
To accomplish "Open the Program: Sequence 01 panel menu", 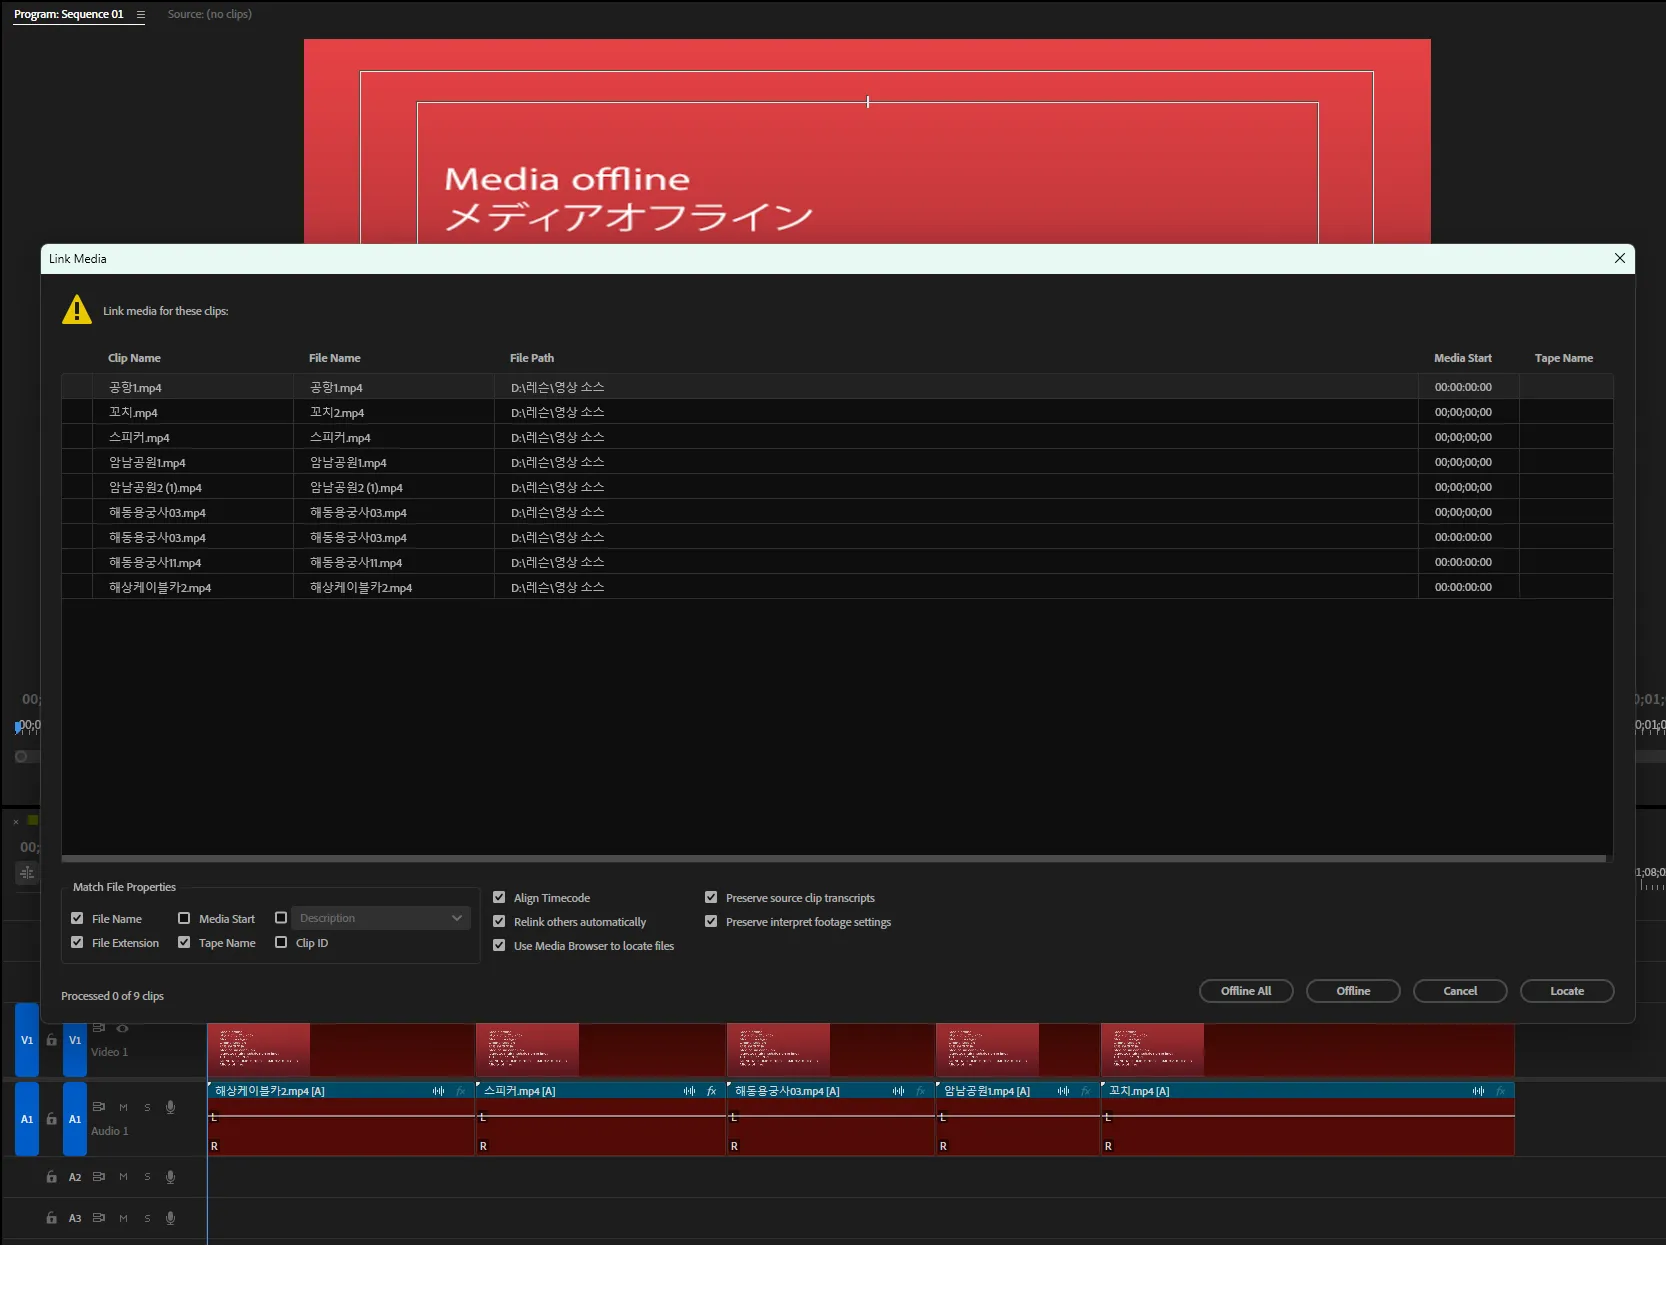I will coord(141,15).
